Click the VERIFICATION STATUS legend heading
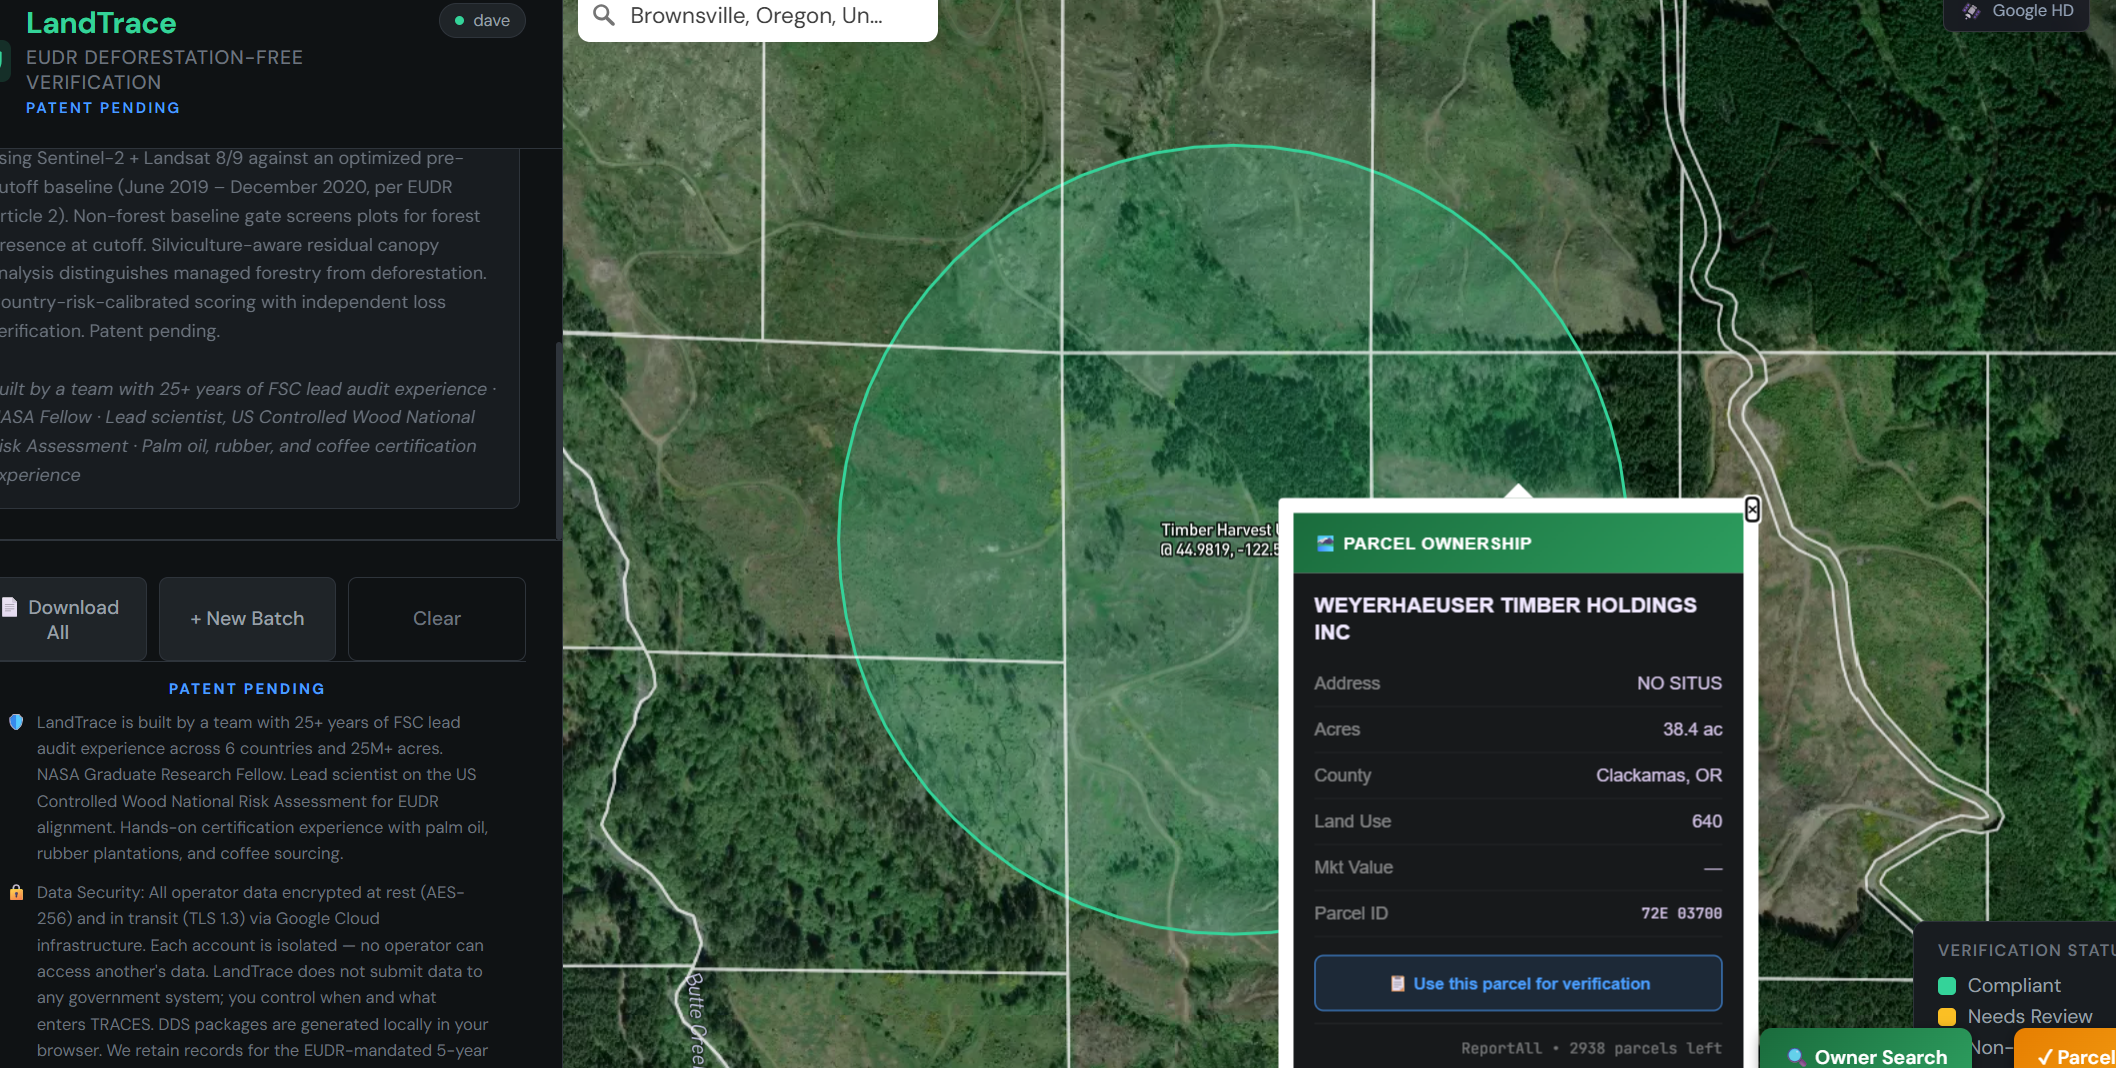Screen dimensions: 2116x1068 click(x=2026, y=950)
